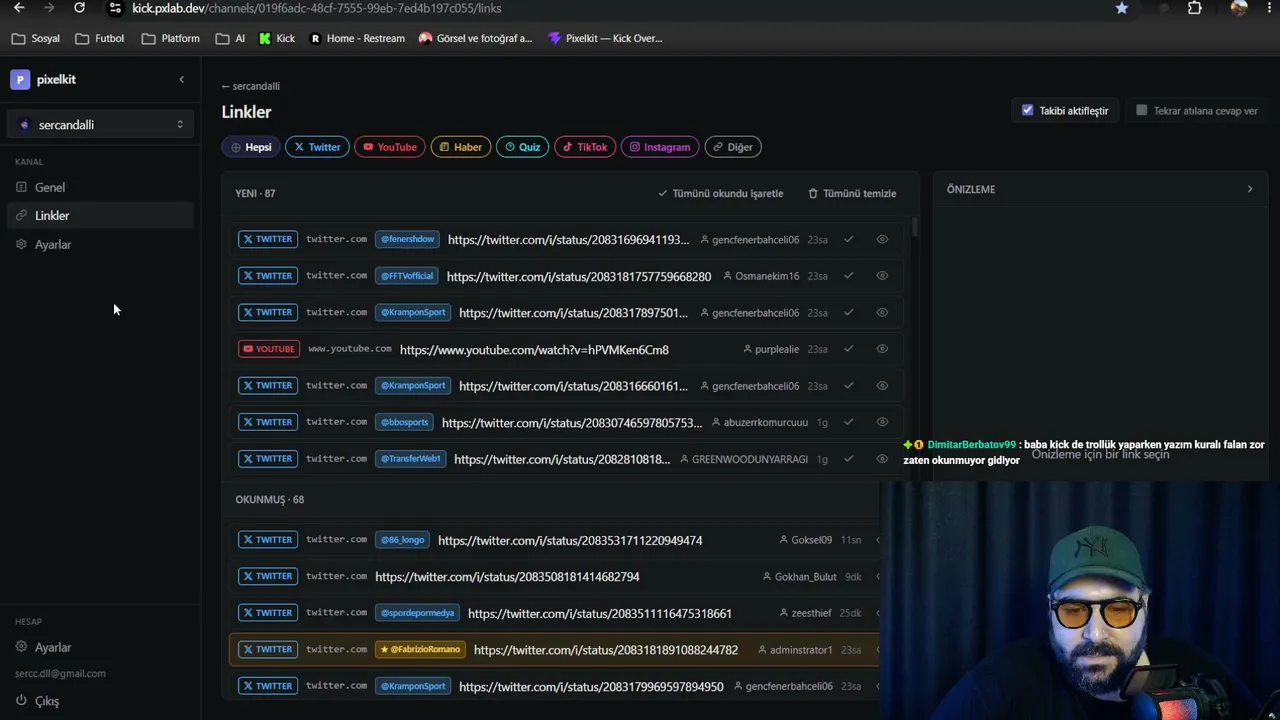The width and height of the screenshot is (1280, 720).
Task: Click the TWITTER badge on the @FabrizioRomano row
Action: (267, 649)
